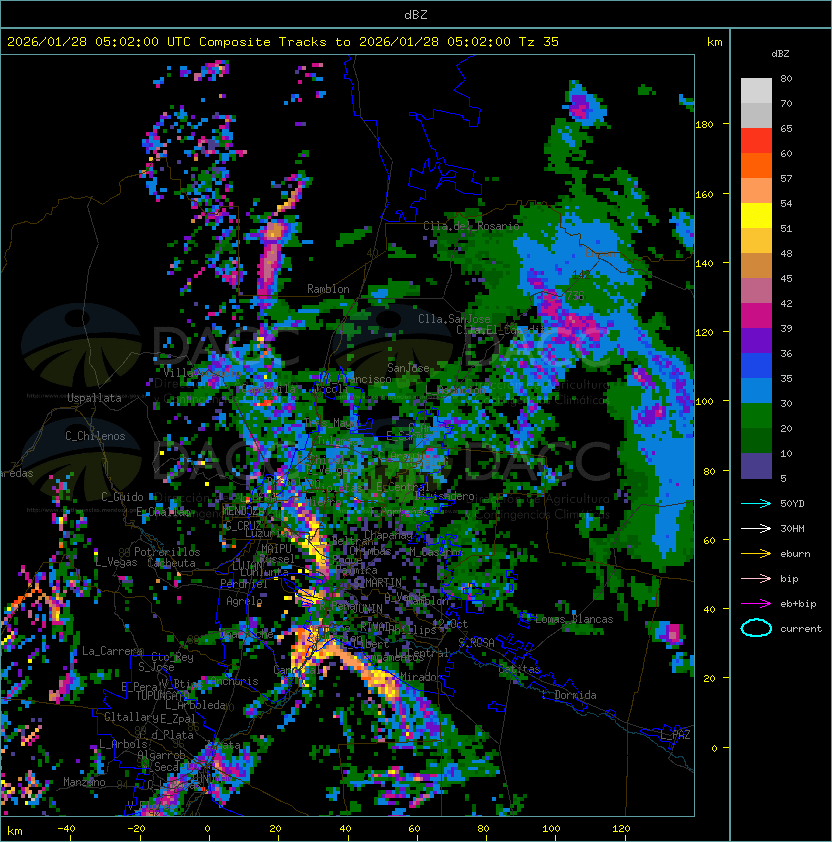The image size is (832, 842).
Task: Click the '80' value on the color scale
Action: click(x=786, y=78)
